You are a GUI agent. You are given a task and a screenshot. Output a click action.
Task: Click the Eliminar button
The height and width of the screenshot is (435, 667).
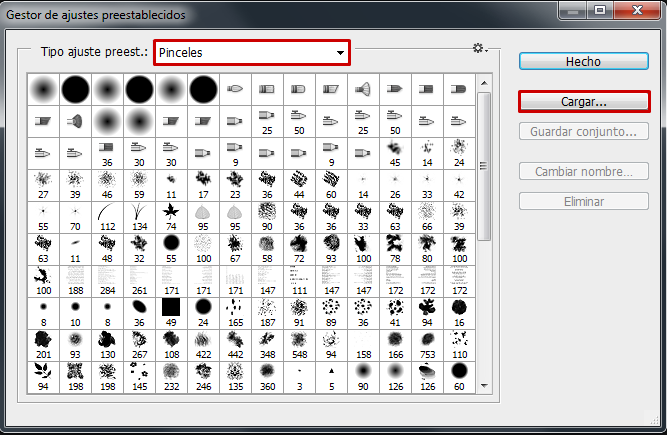[583, 201]
